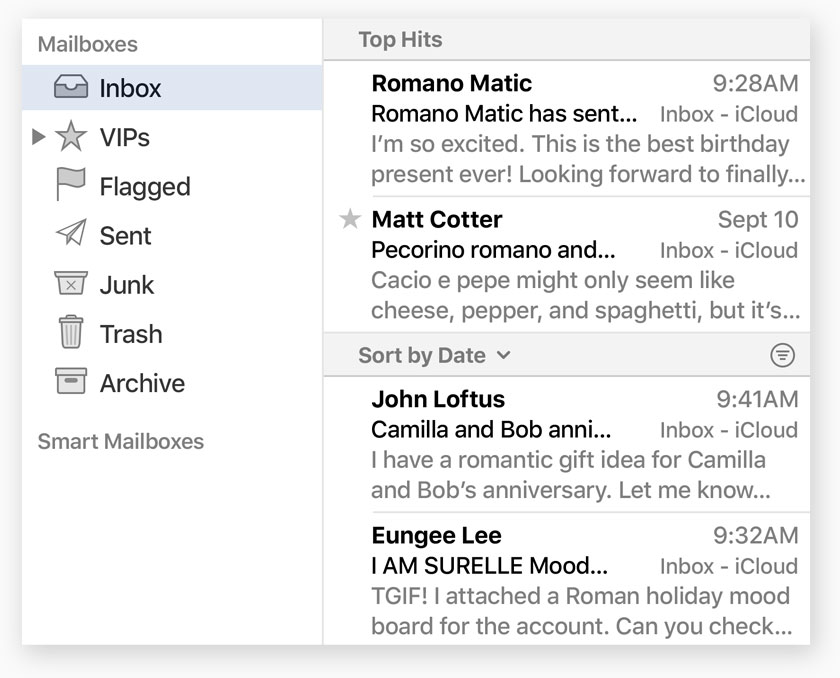840x678 pixels.
Task: Open Pecorino romano email subject line
Action: (492, 250)
